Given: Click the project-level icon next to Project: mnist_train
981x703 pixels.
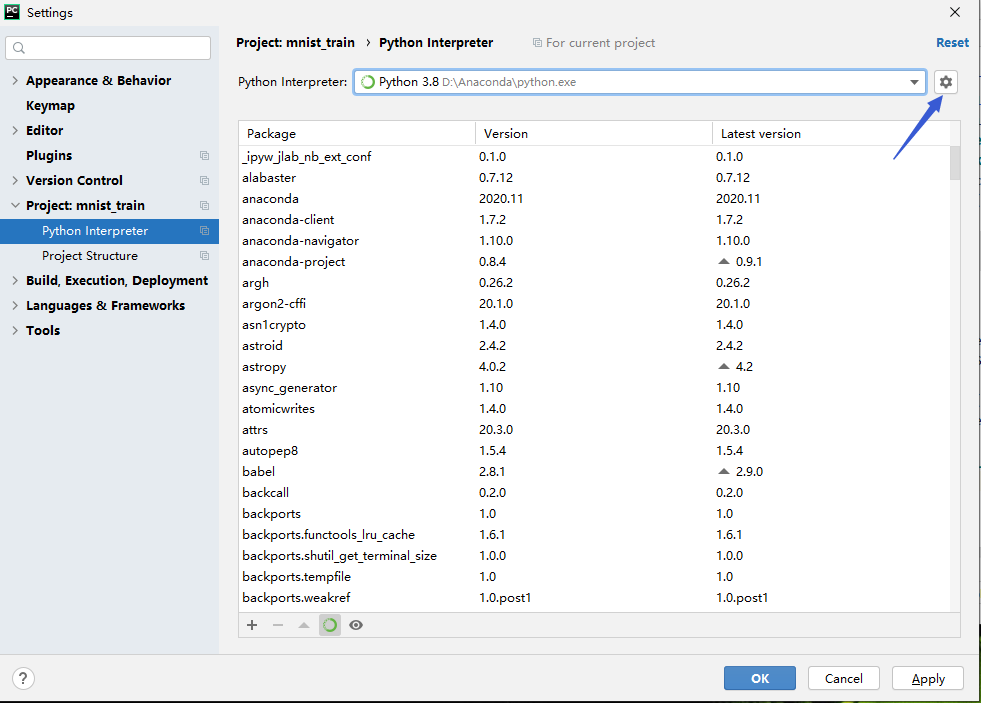Looking at the screenshot, I should click(204, 205).
